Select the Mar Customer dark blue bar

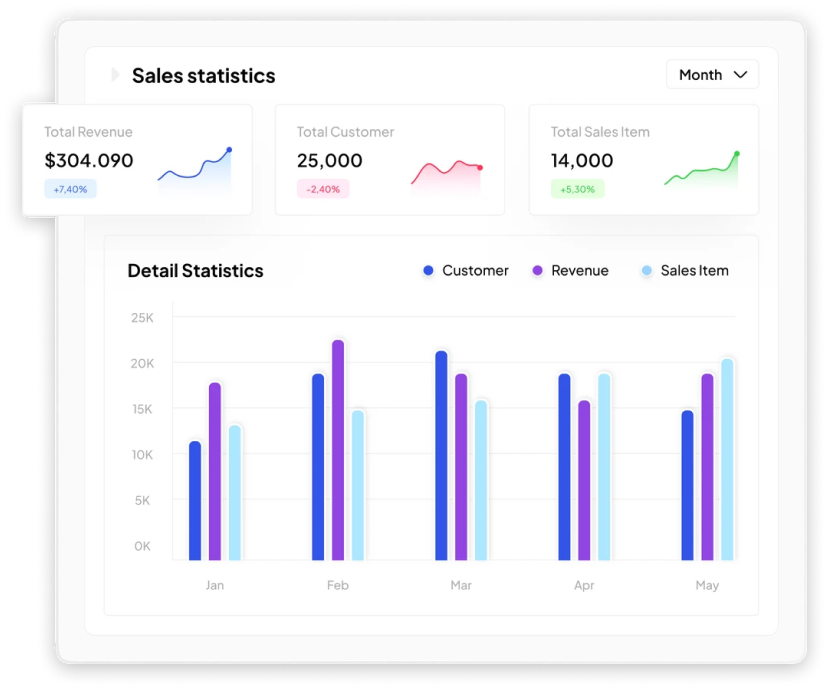coord(441,455)
